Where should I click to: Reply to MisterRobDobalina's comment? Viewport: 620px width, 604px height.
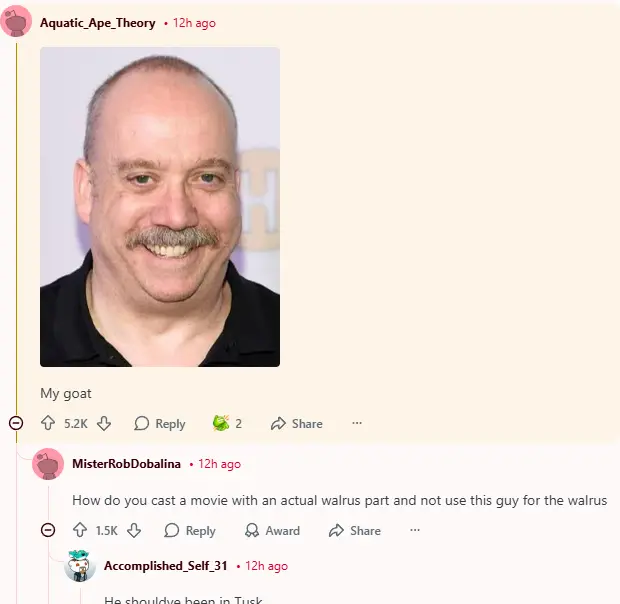[190, 530]
